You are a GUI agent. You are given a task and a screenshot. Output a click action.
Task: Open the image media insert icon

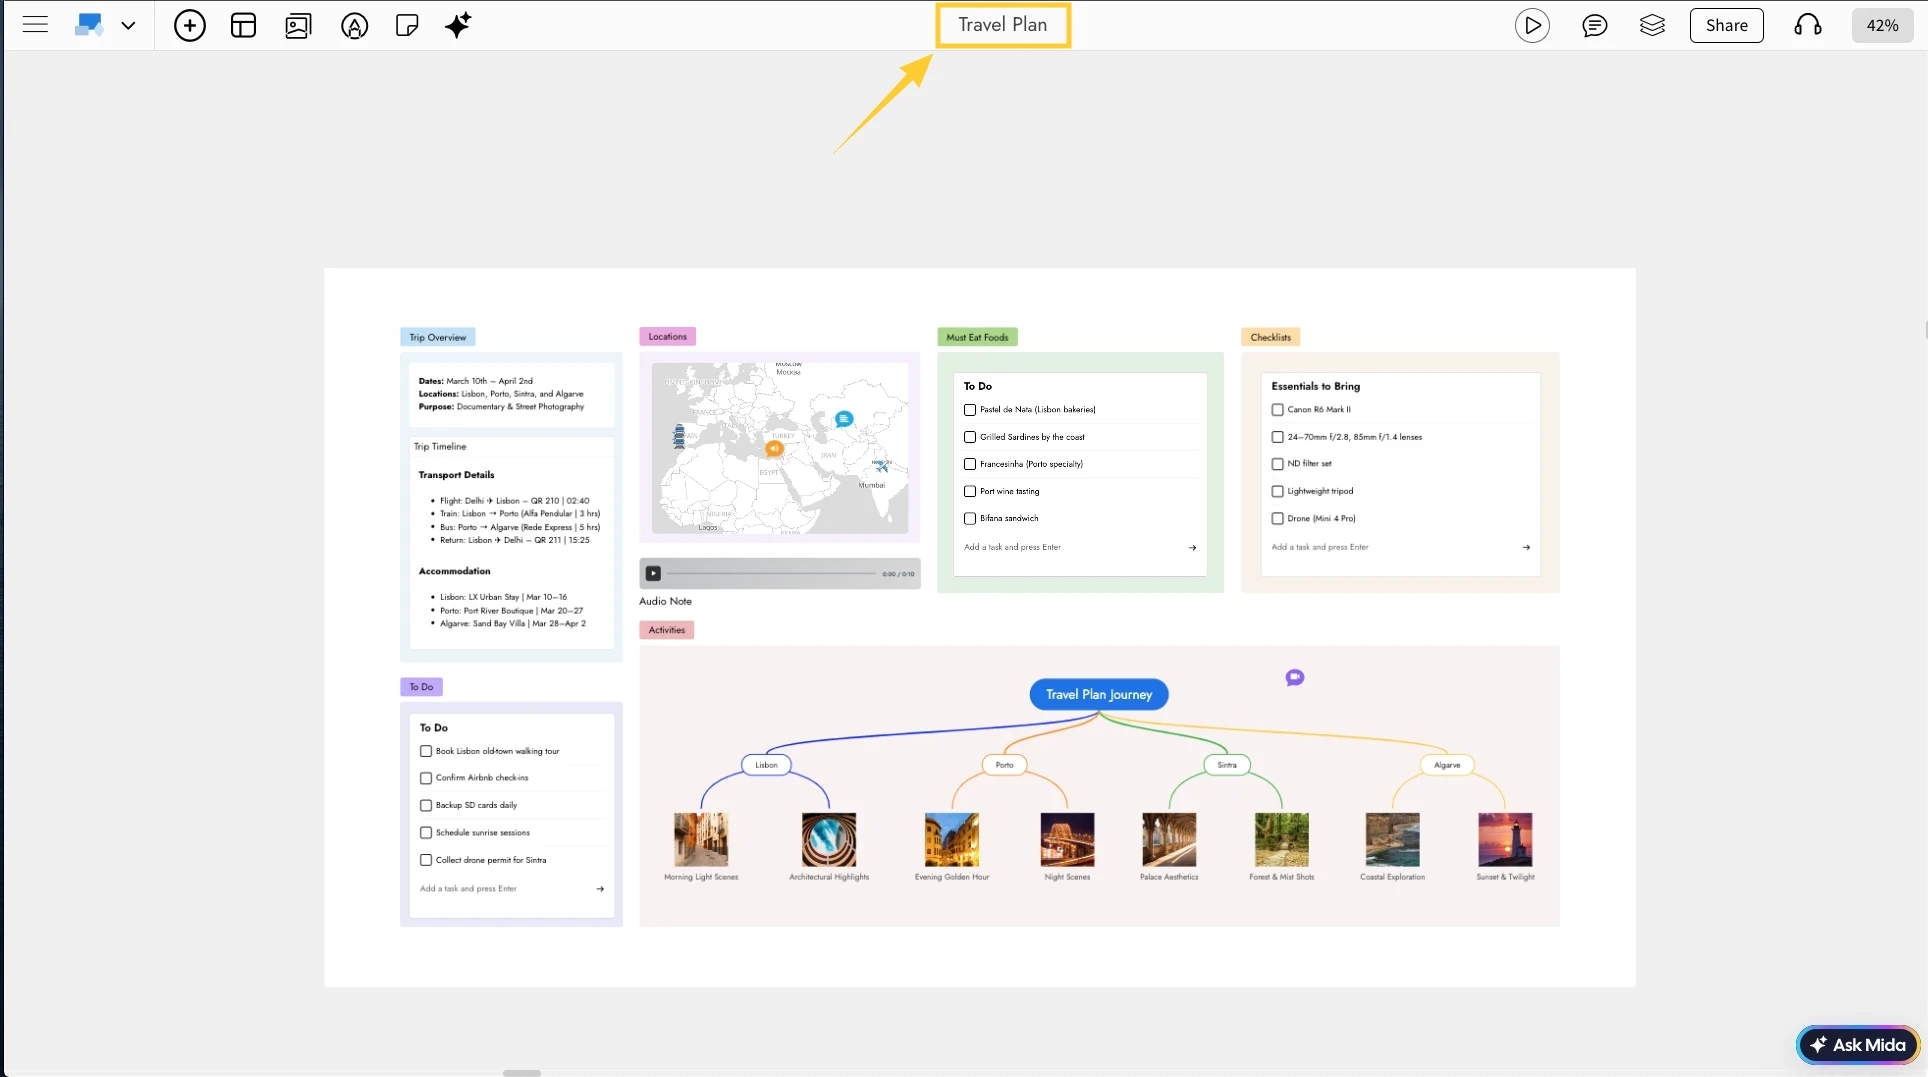(x=298, y=25)
